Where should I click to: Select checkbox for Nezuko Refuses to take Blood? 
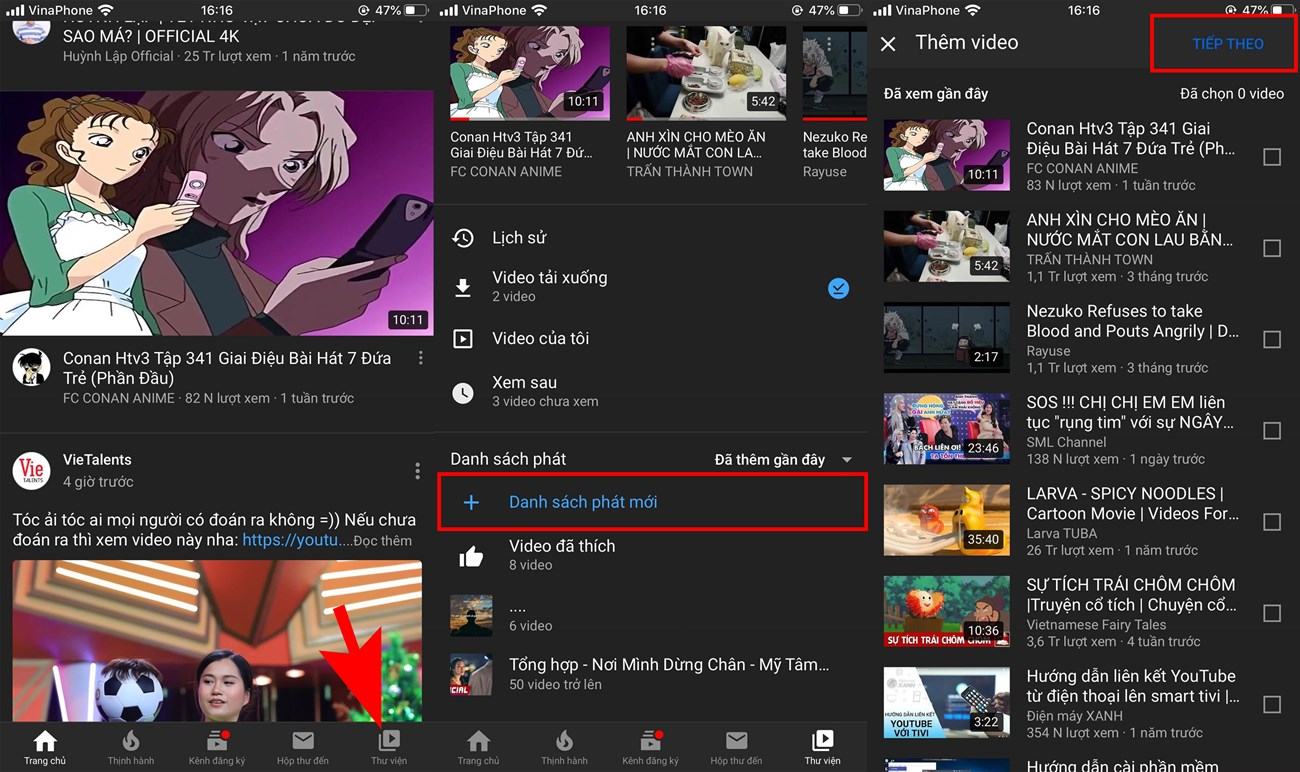click(x=1272, y=340)
